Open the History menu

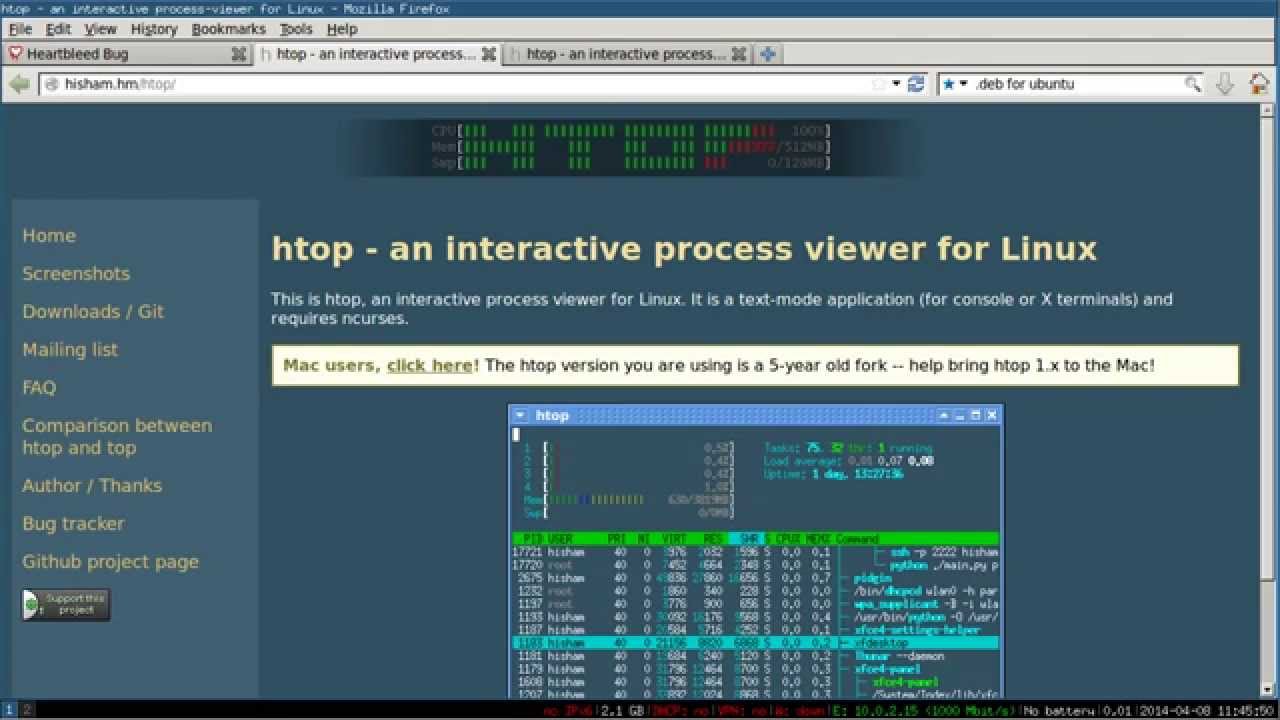(x=154, y=29)
